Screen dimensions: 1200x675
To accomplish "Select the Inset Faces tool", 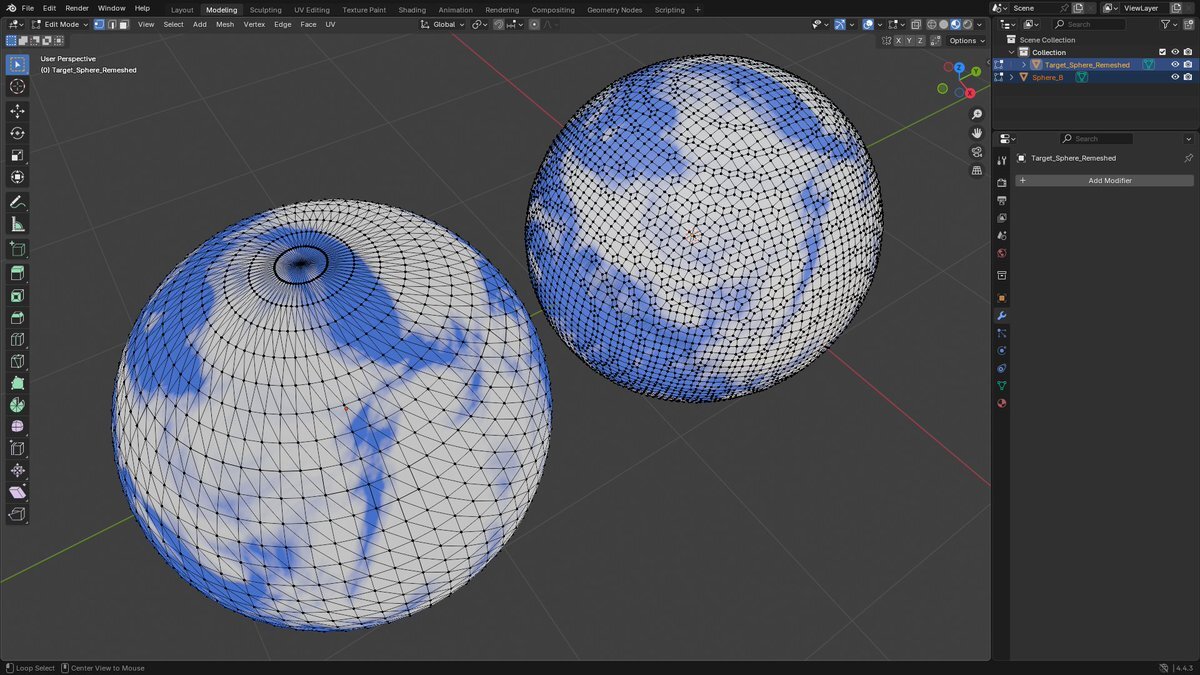I will (17, 296).
